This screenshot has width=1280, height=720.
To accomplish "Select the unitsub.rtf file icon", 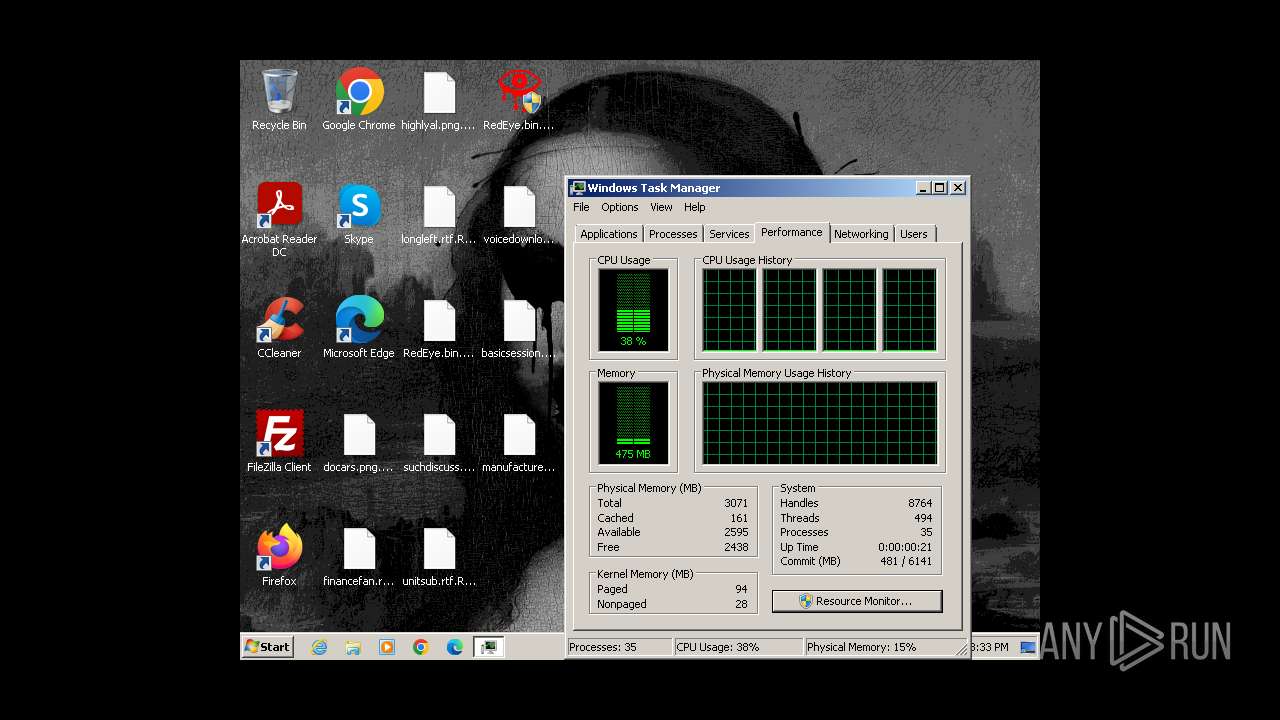I will [439, 556].
